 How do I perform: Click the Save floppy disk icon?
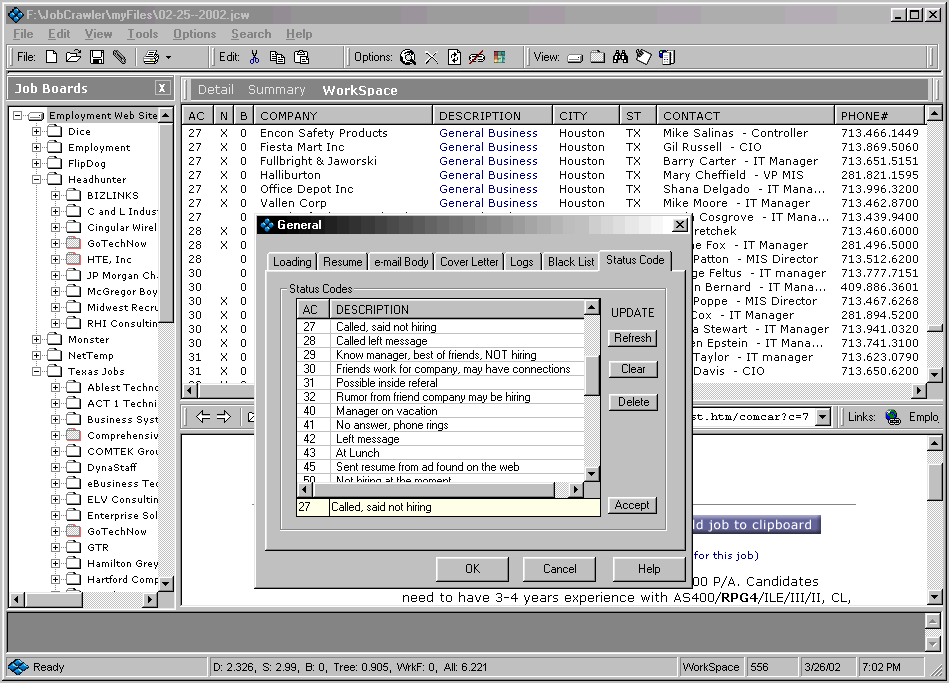pyautogui.click(x=96, y=57)
